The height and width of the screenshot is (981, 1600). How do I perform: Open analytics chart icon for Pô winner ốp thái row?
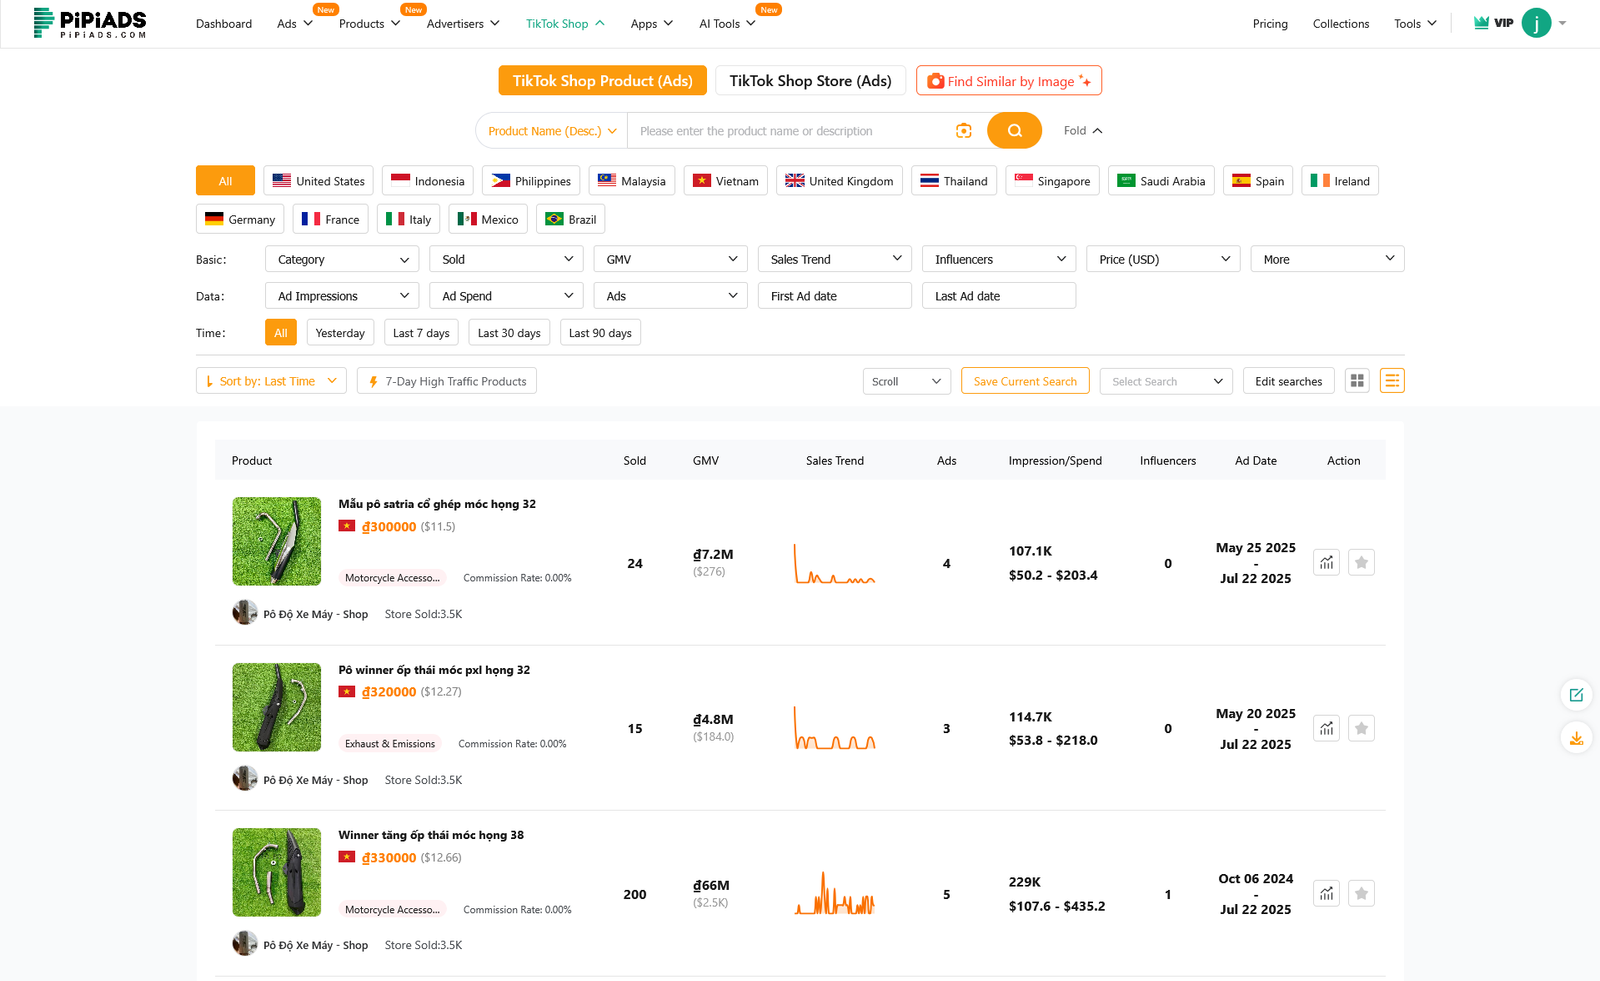[x=1327, y=728]
